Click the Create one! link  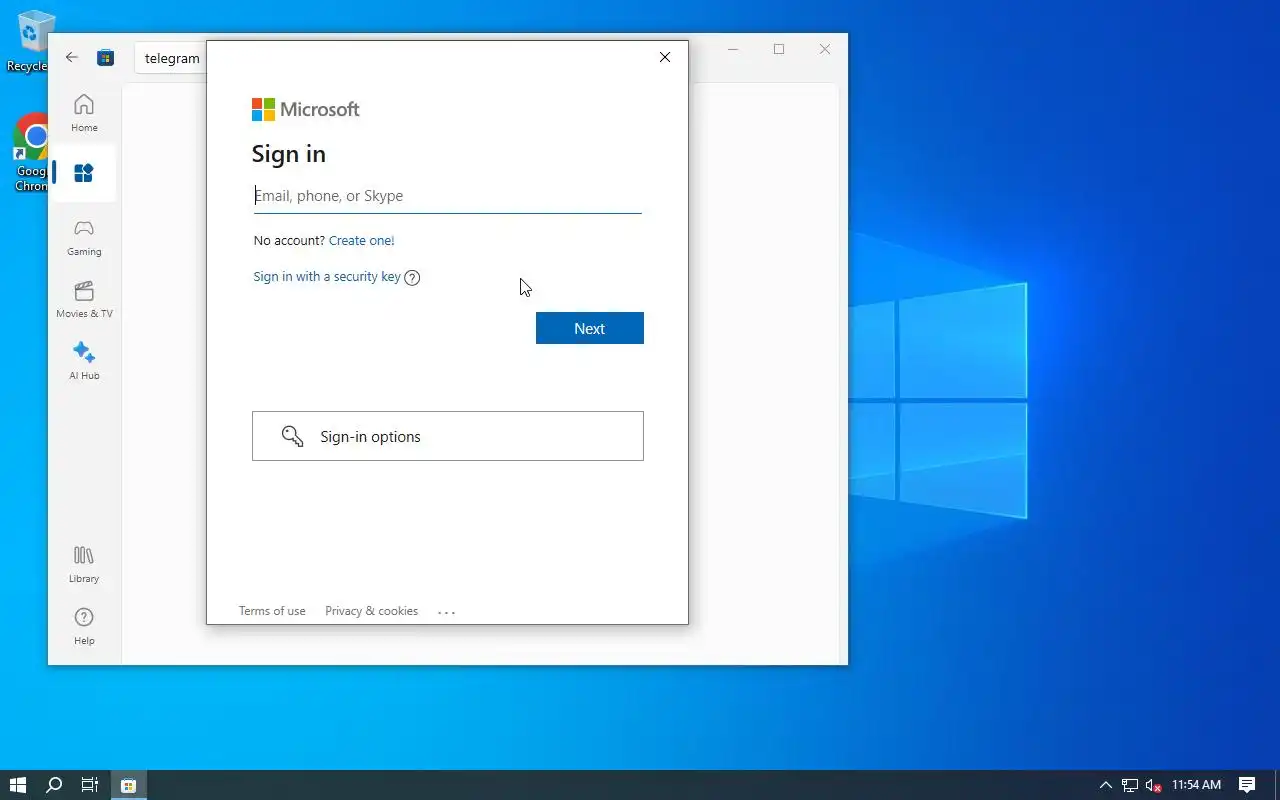361,241
